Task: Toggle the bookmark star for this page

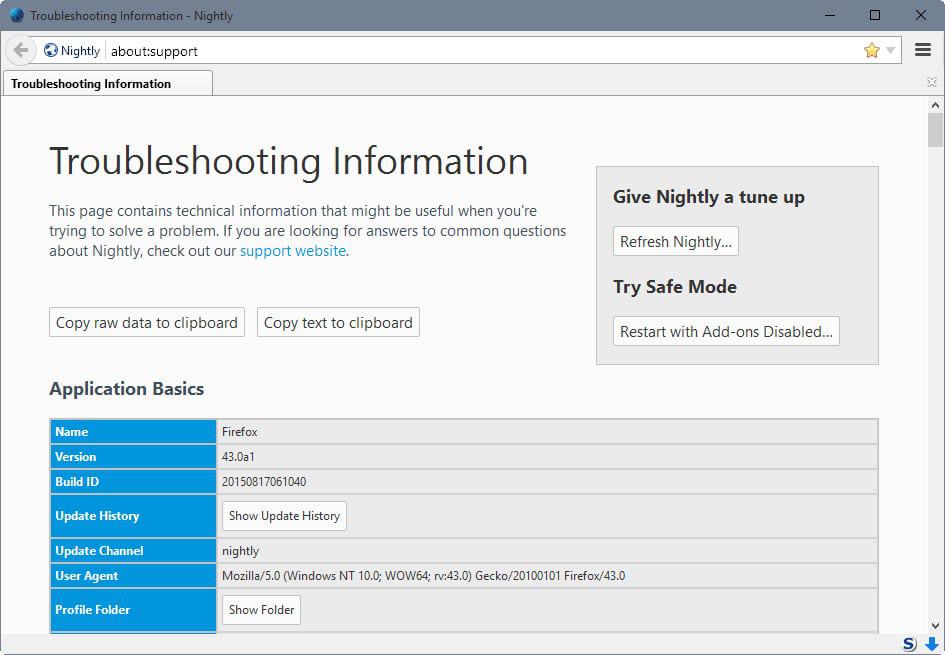Action: pyautogui.click(x=869, y=48)
